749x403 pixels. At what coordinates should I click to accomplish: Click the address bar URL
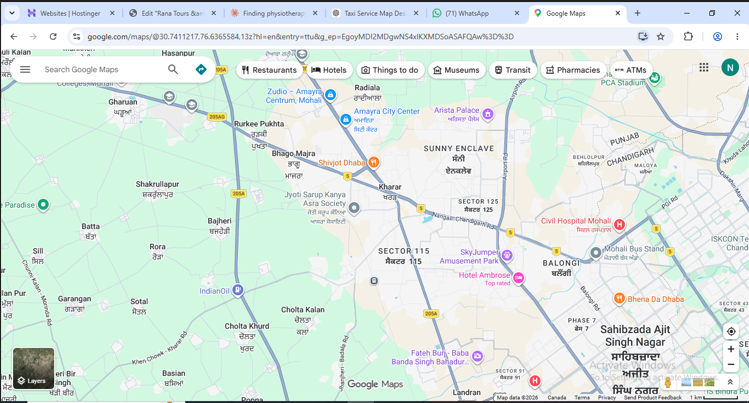300,37
